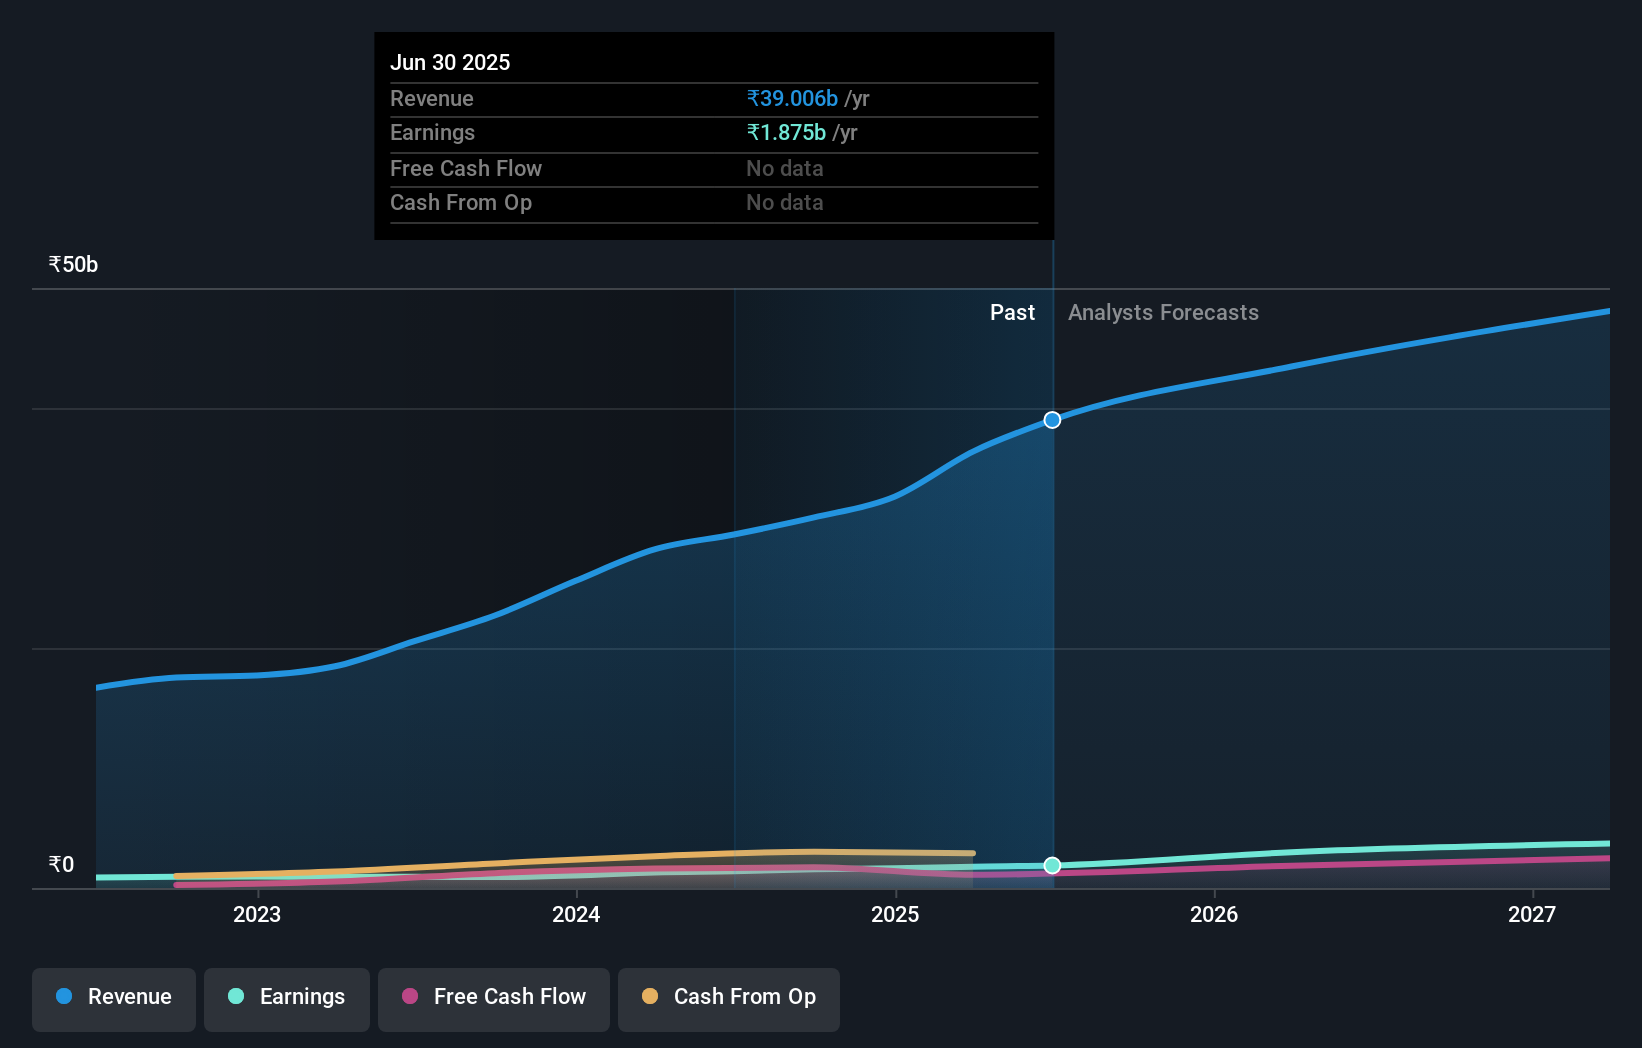Click the Free Cash Flow legend button
This screenshot has width=1642, height=1048.
pos(494,998)
